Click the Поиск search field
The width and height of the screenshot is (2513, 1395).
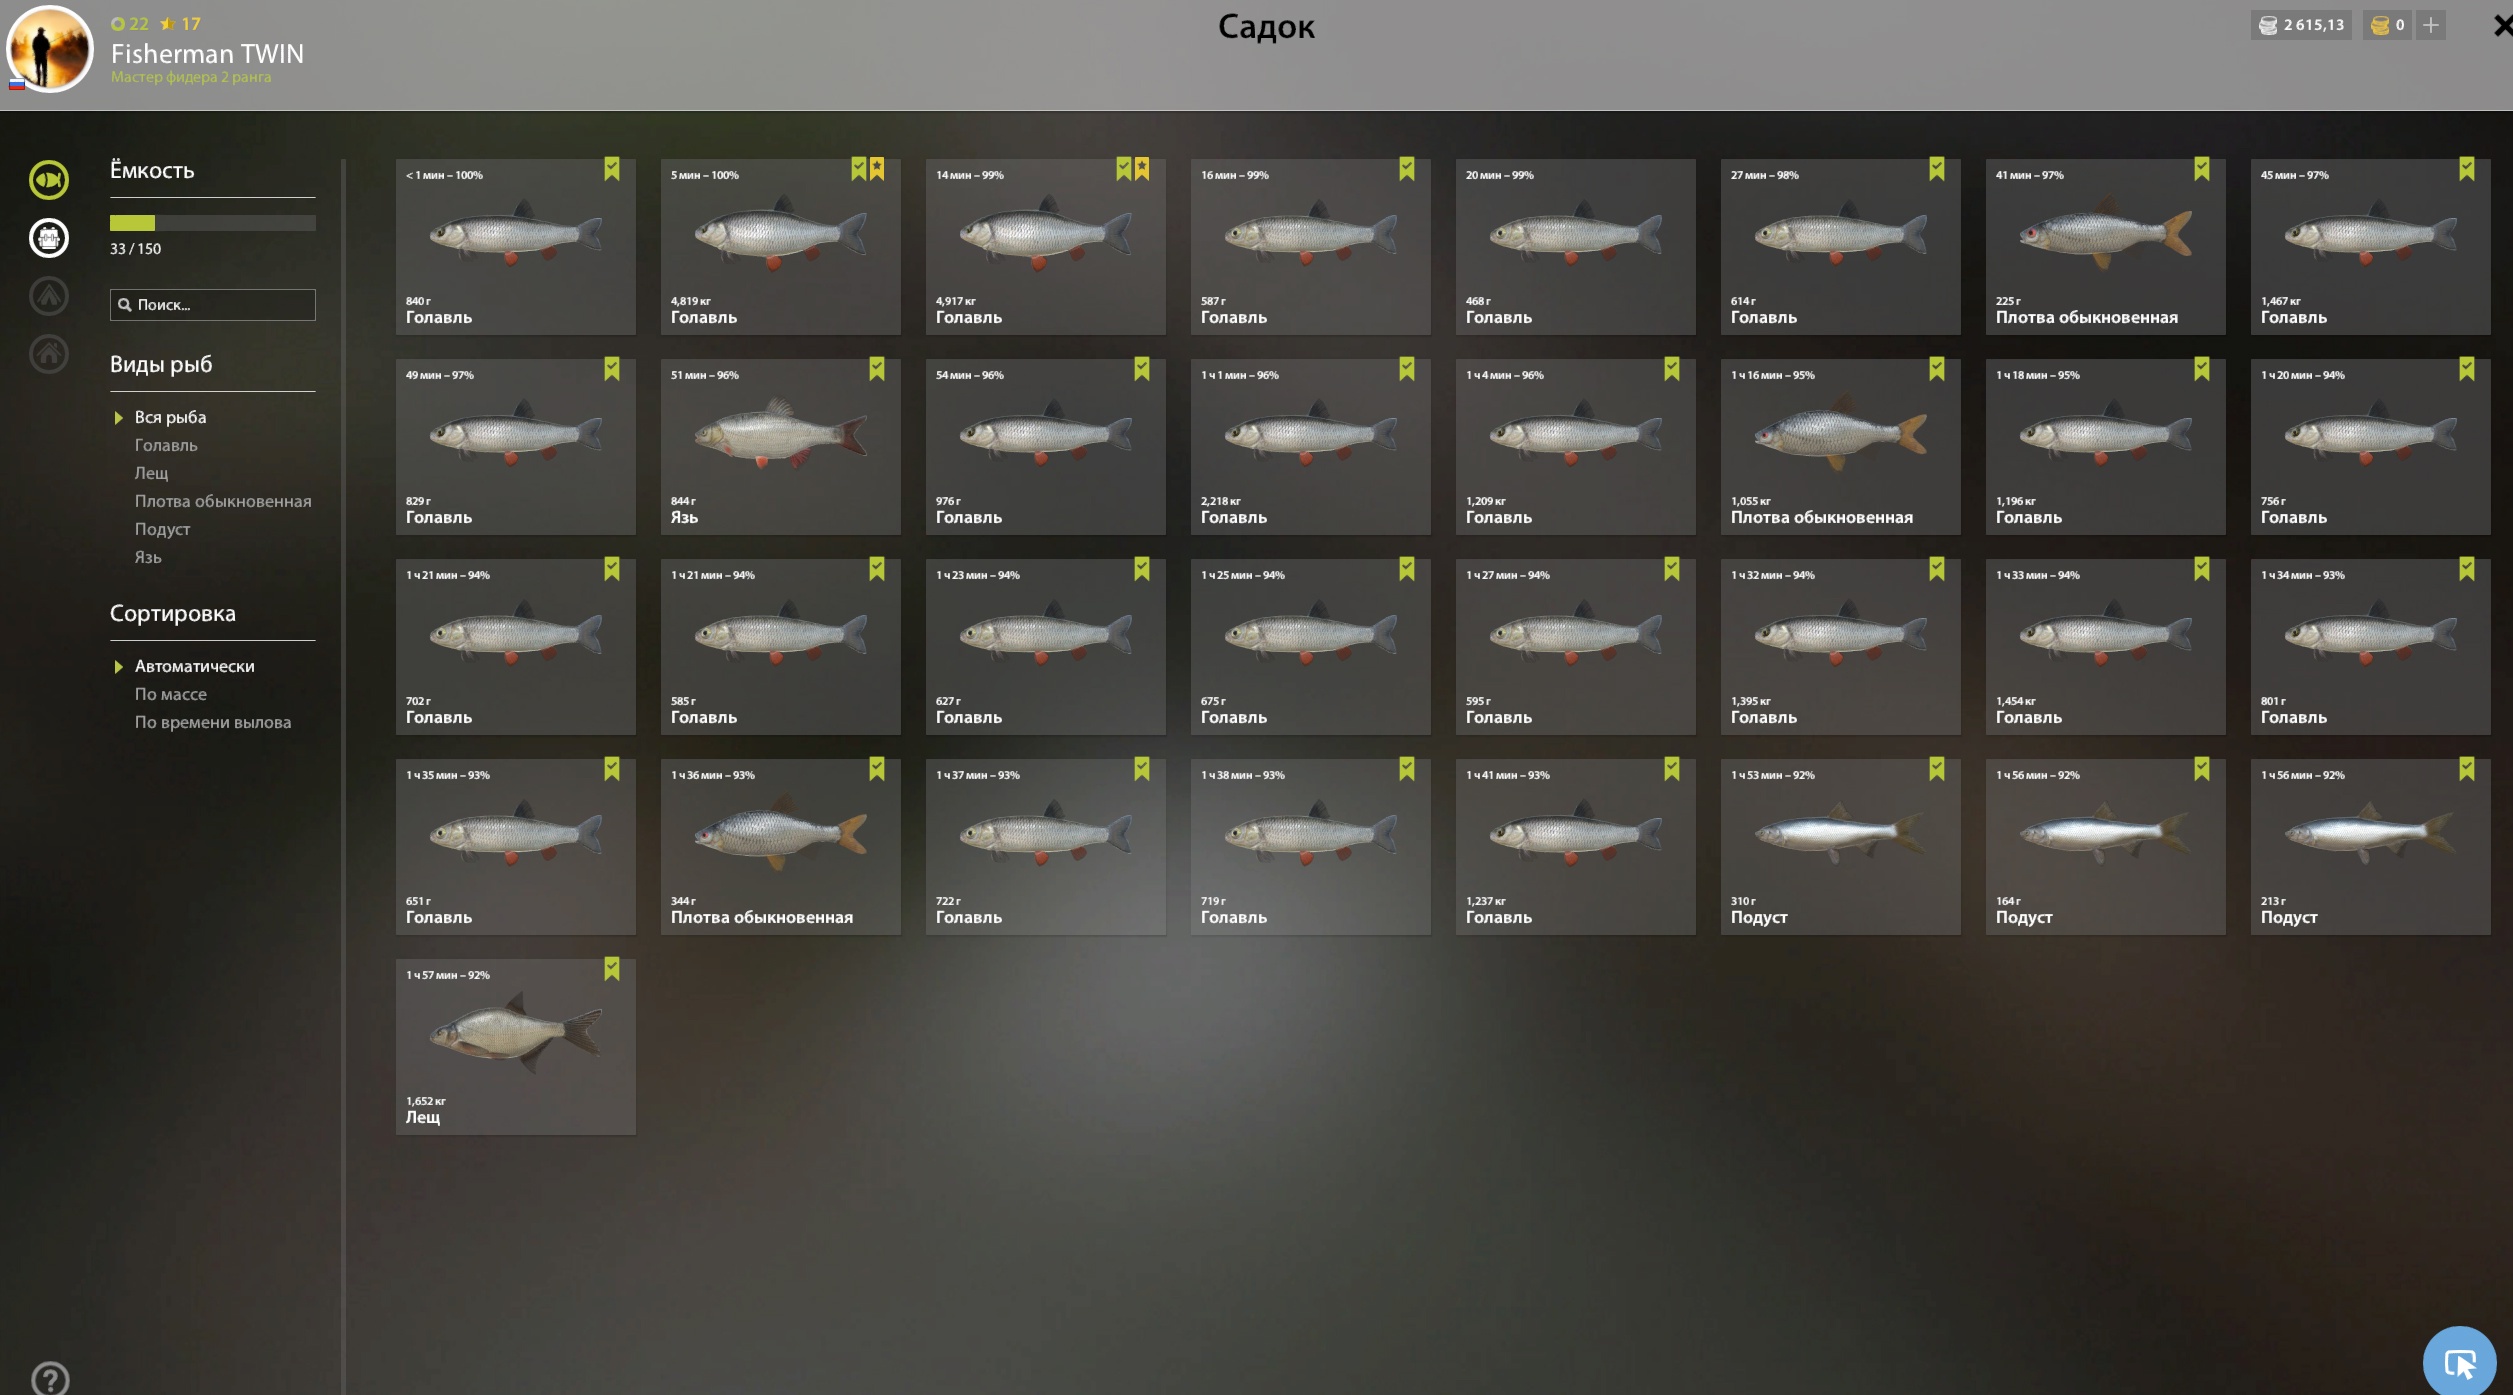point(213,305)
